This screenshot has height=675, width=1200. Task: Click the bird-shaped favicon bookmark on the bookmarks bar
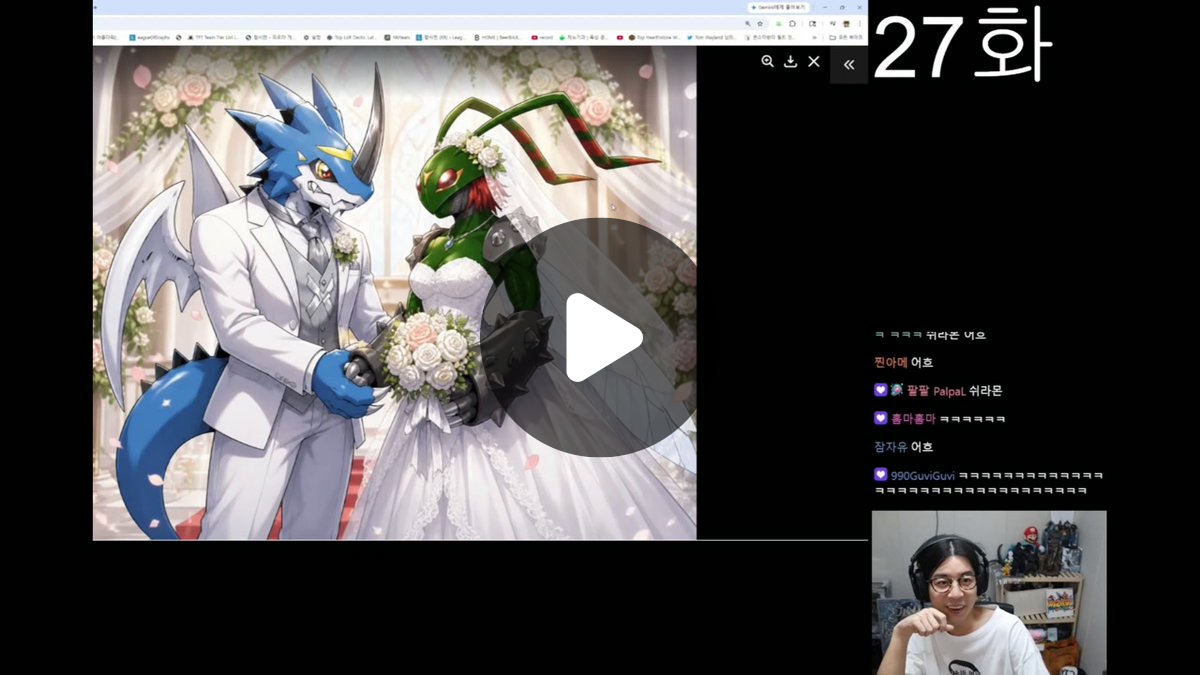[x=689, y=37]
